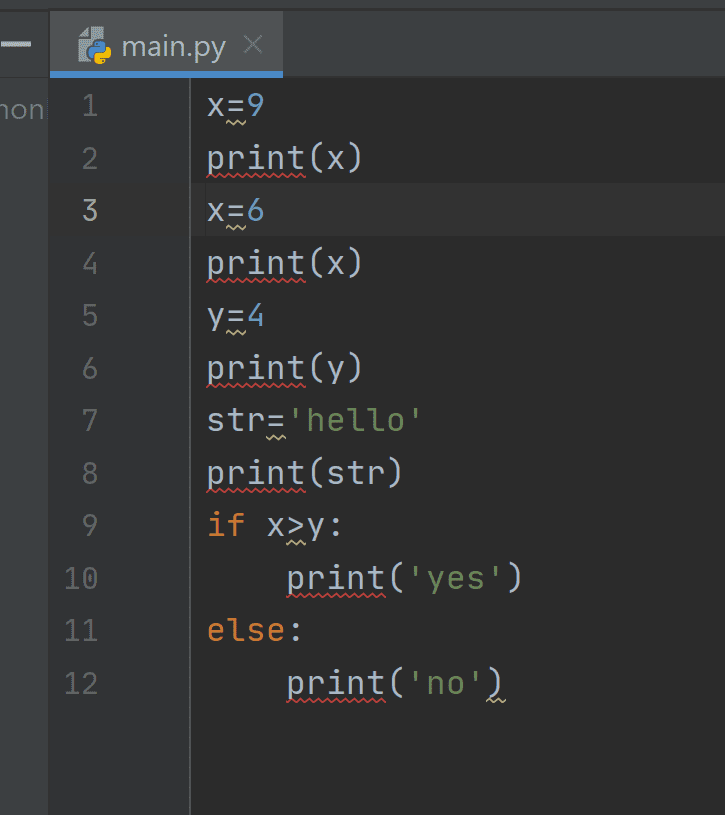Close the main.py editor tab
The image size is (725, 815).
click(253, 45)
